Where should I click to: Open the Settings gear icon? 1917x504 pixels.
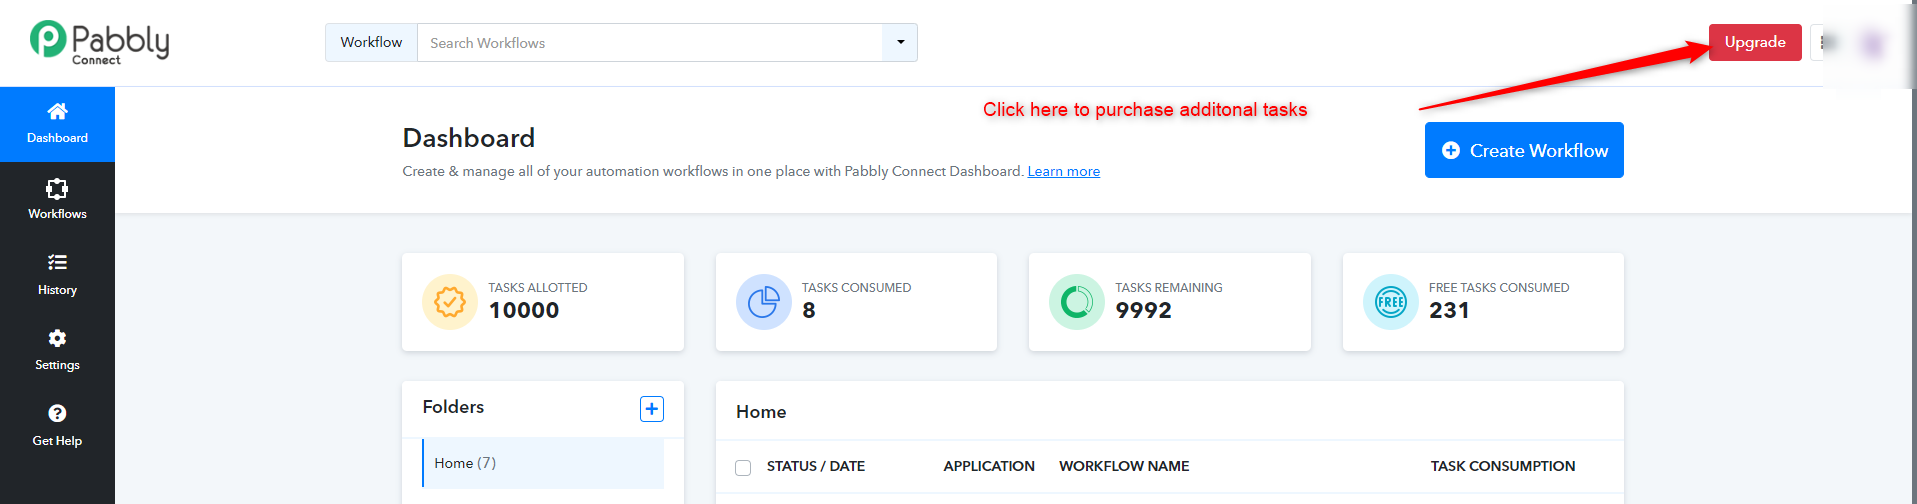click(57, 338)
